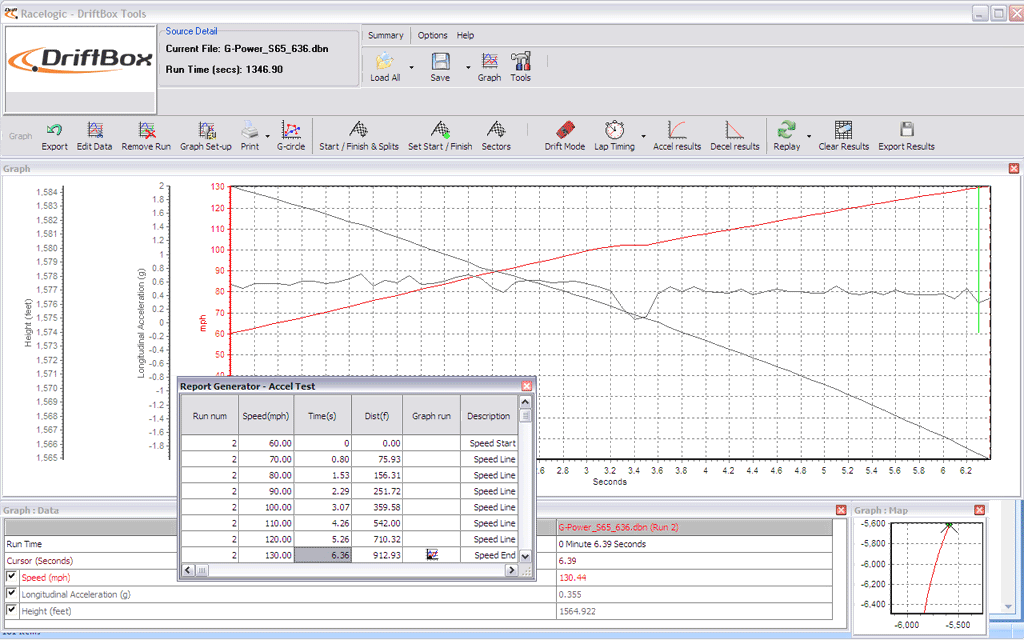Expand Save dropdown arrow
1024x640 pixels.
pyautogui.click(x=468, y=67)
